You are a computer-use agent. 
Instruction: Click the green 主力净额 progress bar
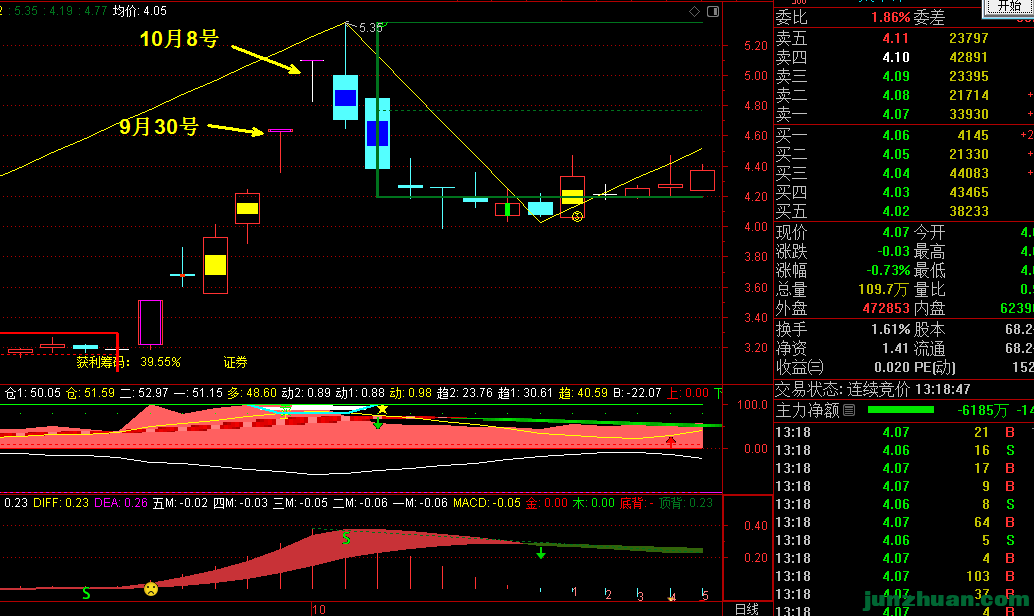(x=900, y=410)
